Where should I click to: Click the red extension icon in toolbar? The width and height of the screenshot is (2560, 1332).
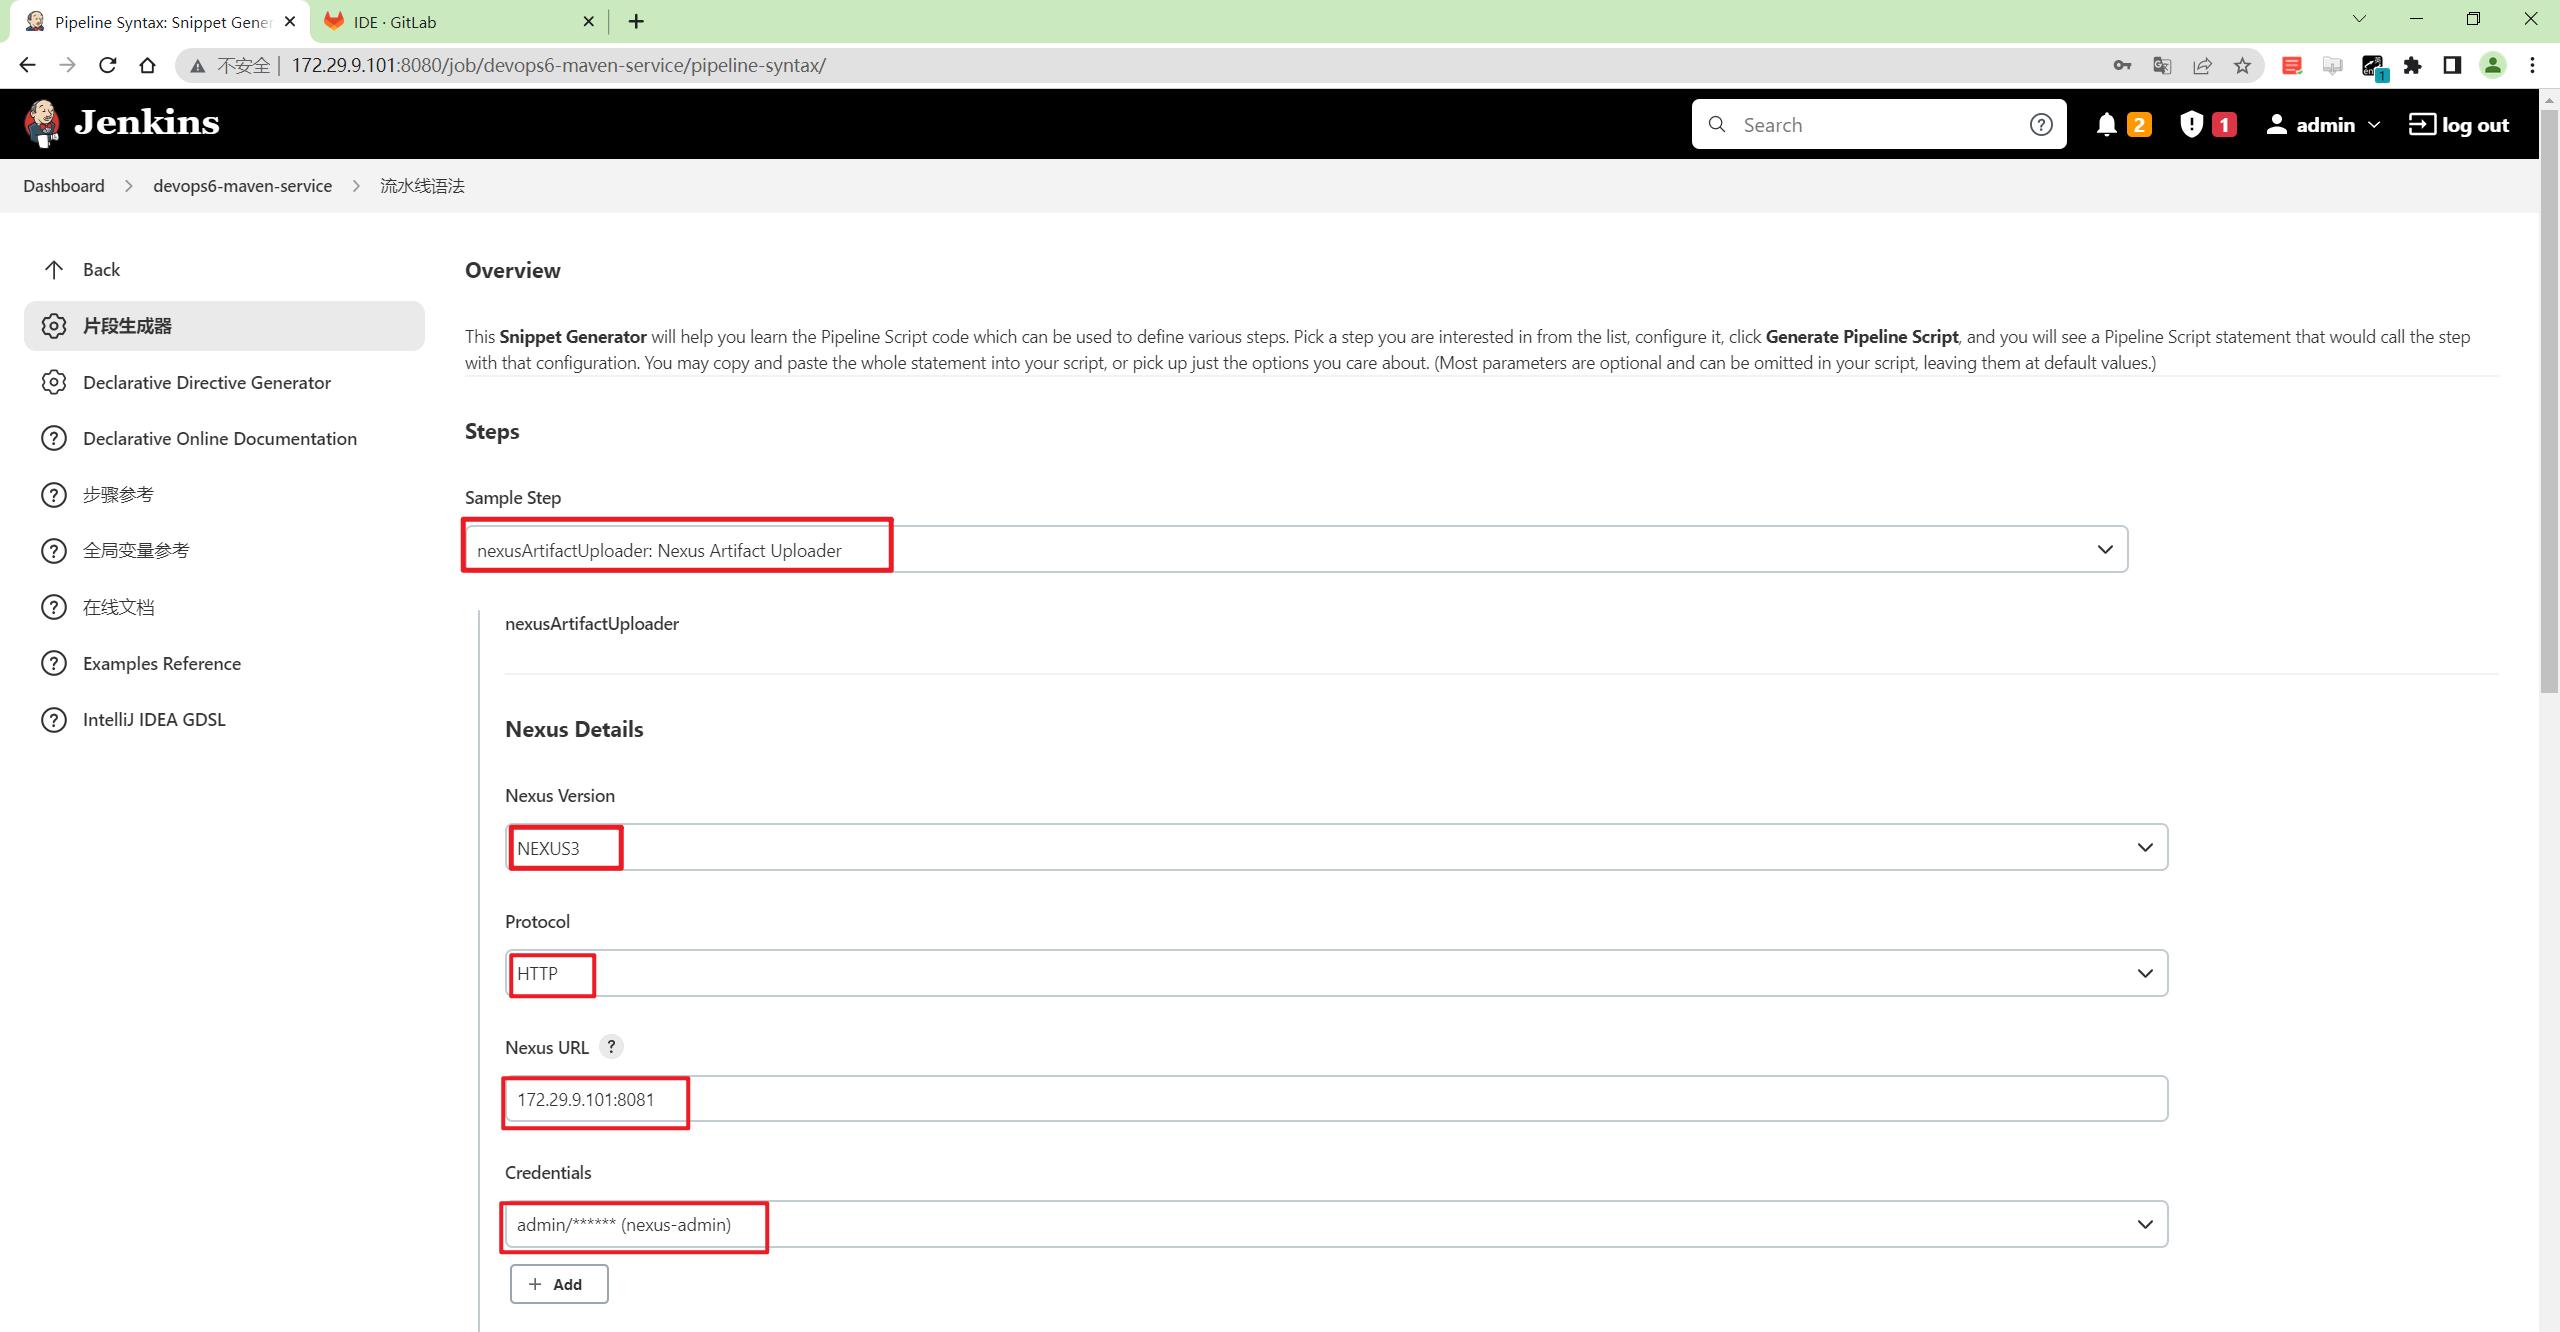click(2292, 65)
